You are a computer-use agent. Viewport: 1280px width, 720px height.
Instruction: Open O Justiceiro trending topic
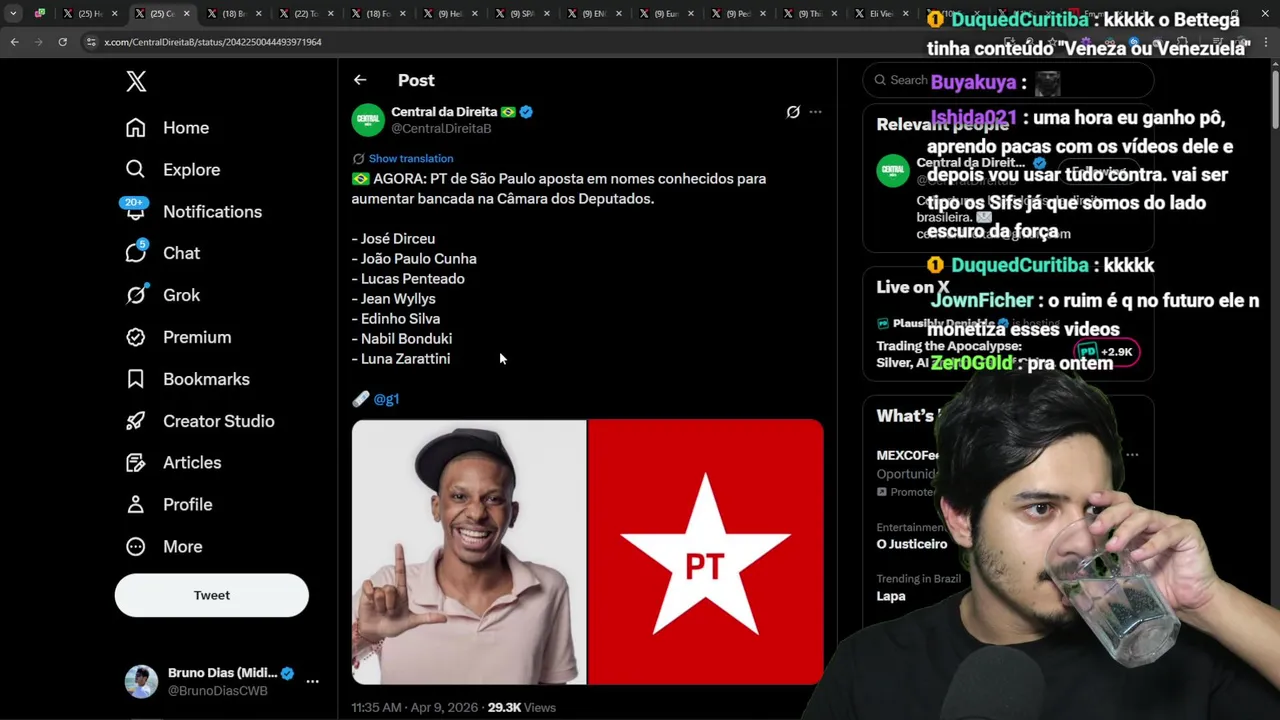pos(911,544)
